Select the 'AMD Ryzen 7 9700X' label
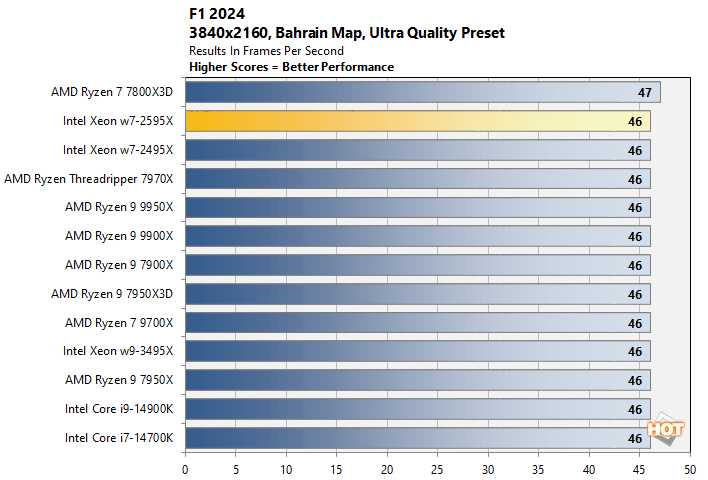This screenshot has width=708, height=480. tap(119, 323)
